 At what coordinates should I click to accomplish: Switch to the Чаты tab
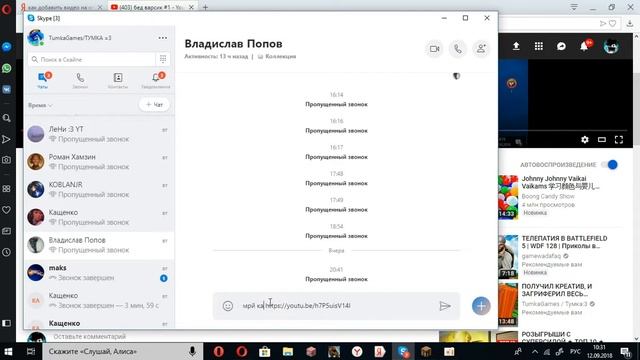pyautogui.click(x=43, y=80)
